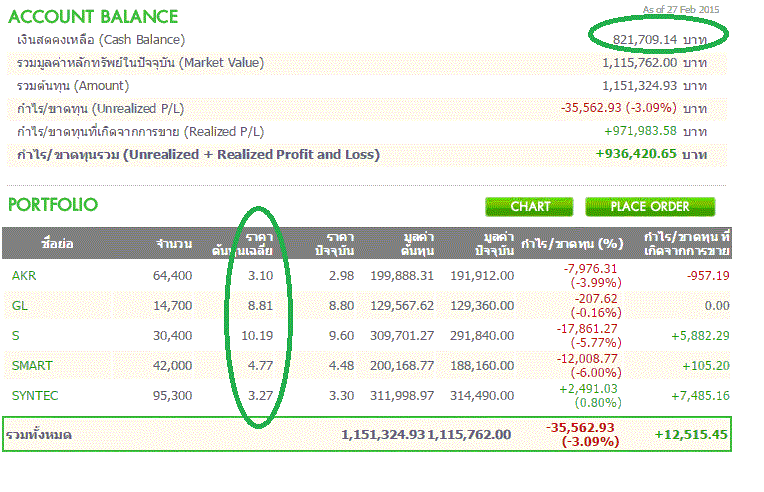Click the SMART stock symbol
The height and width of the screenshot is (492, 764).
pos(32,366)
